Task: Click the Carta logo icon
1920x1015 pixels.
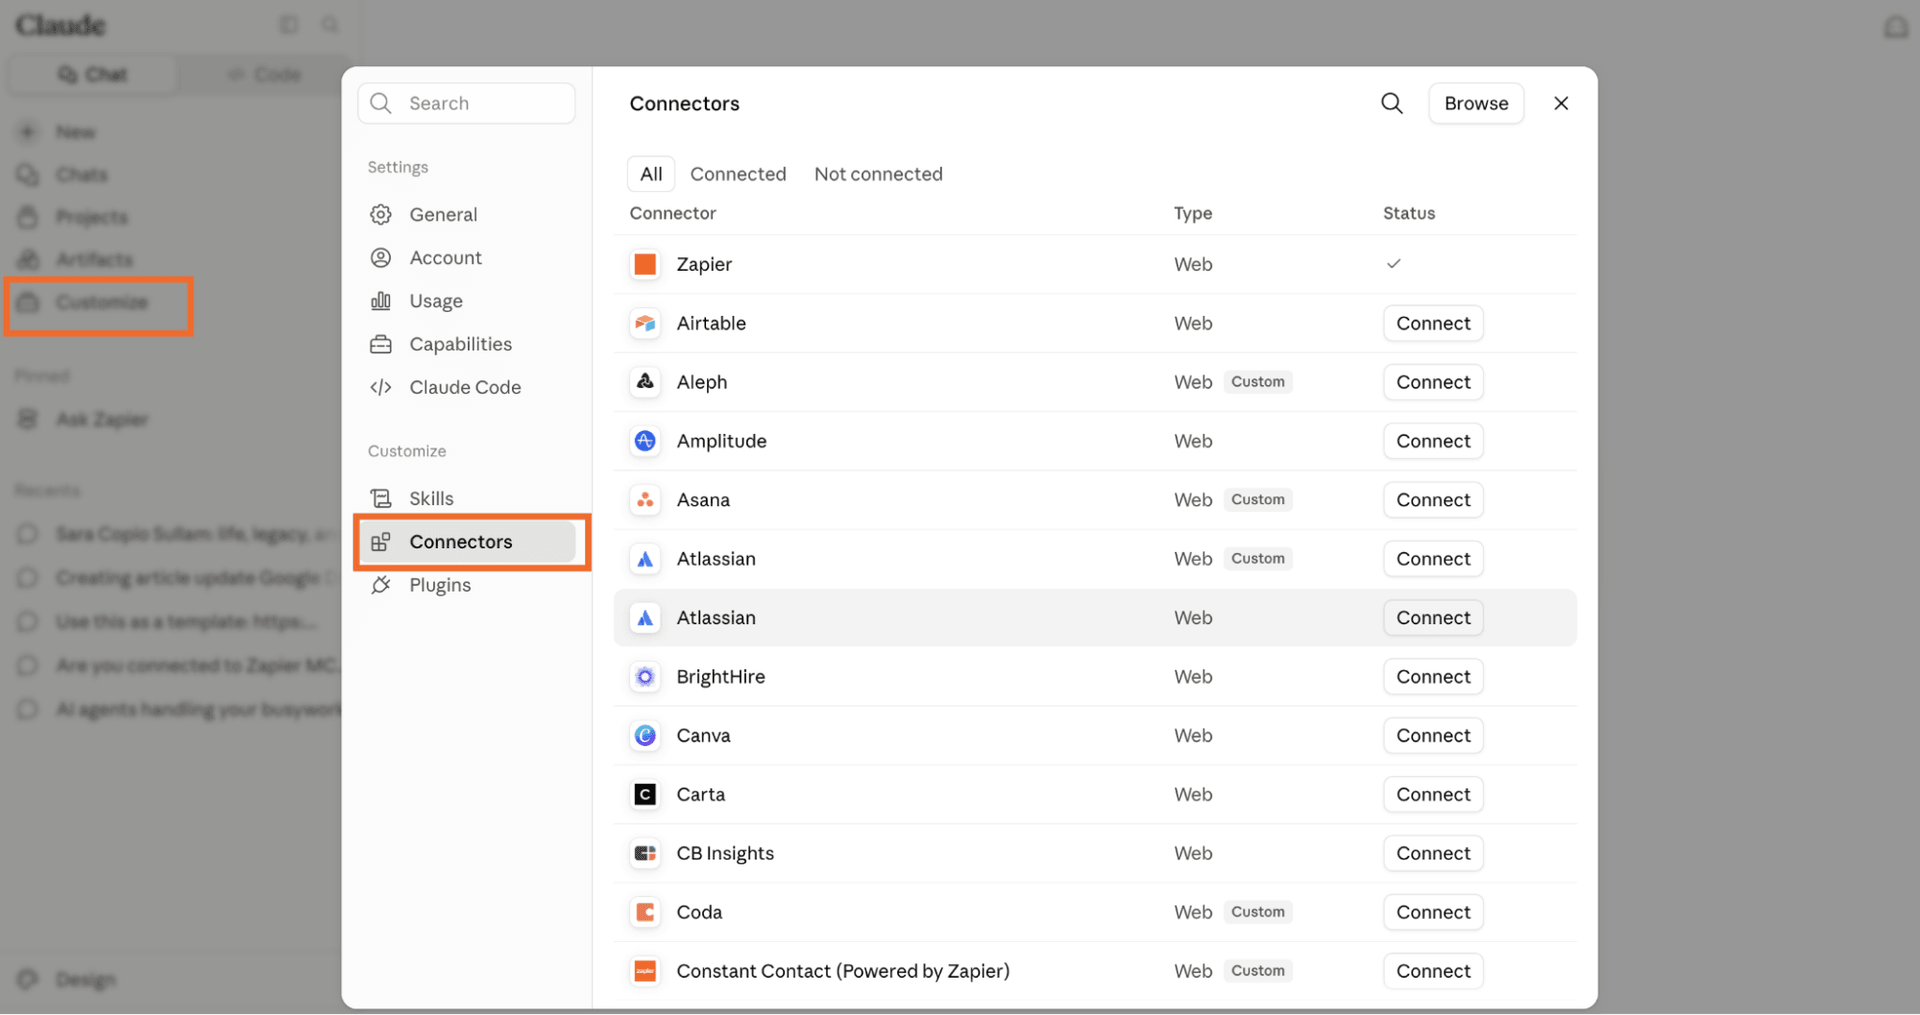Action: coord(645,795)
